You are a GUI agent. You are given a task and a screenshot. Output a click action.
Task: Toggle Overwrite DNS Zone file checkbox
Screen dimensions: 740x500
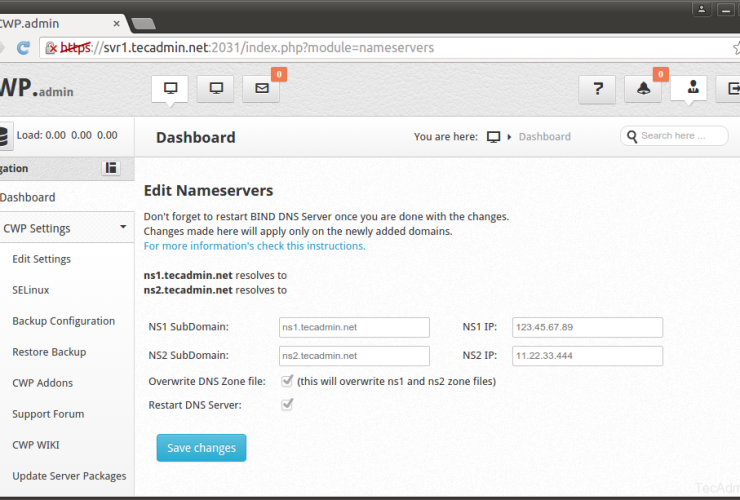(x=288, y=380)
